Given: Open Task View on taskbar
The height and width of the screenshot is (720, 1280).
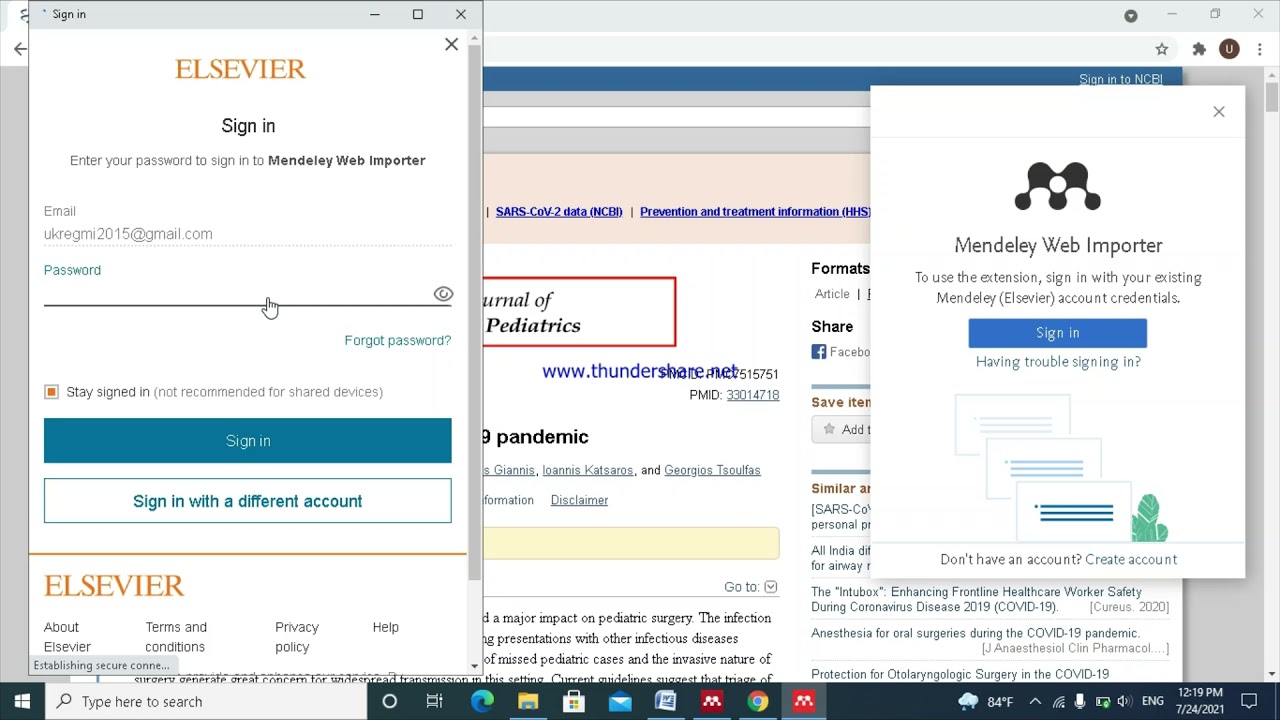Looking at the screenshot, I should coord(435,702).
